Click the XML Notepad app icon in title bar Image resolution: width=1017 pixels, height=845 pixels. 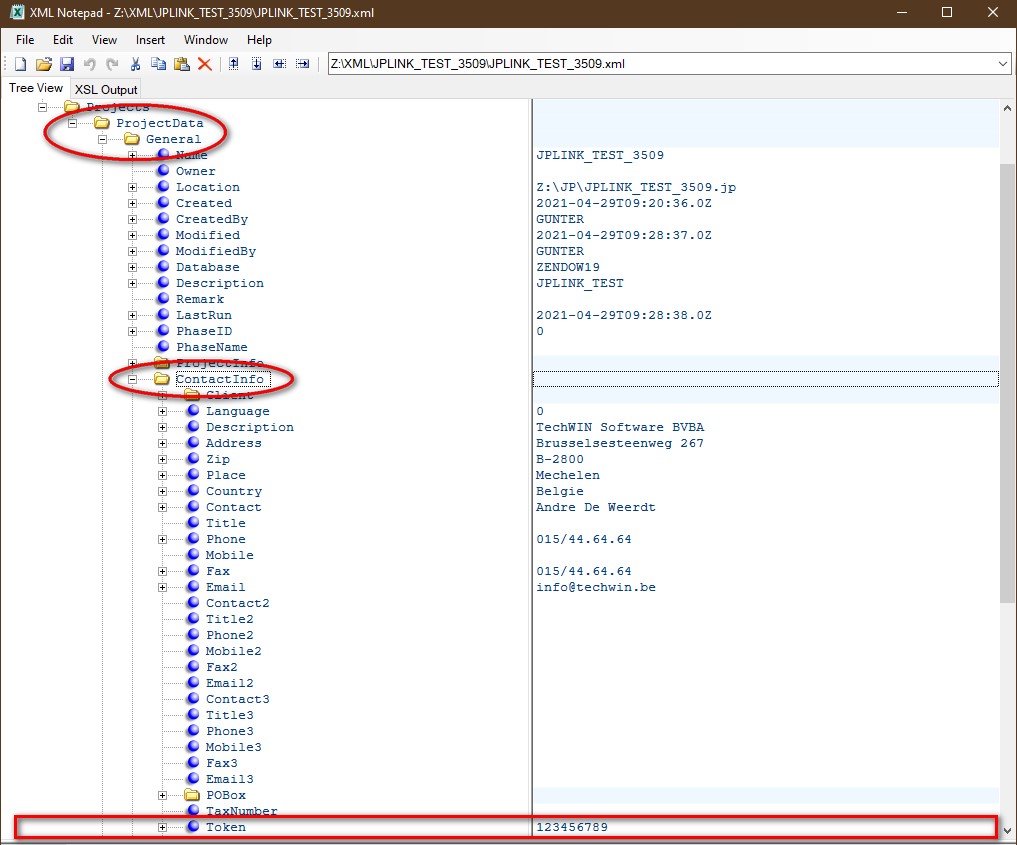click(x=18, y=12)
